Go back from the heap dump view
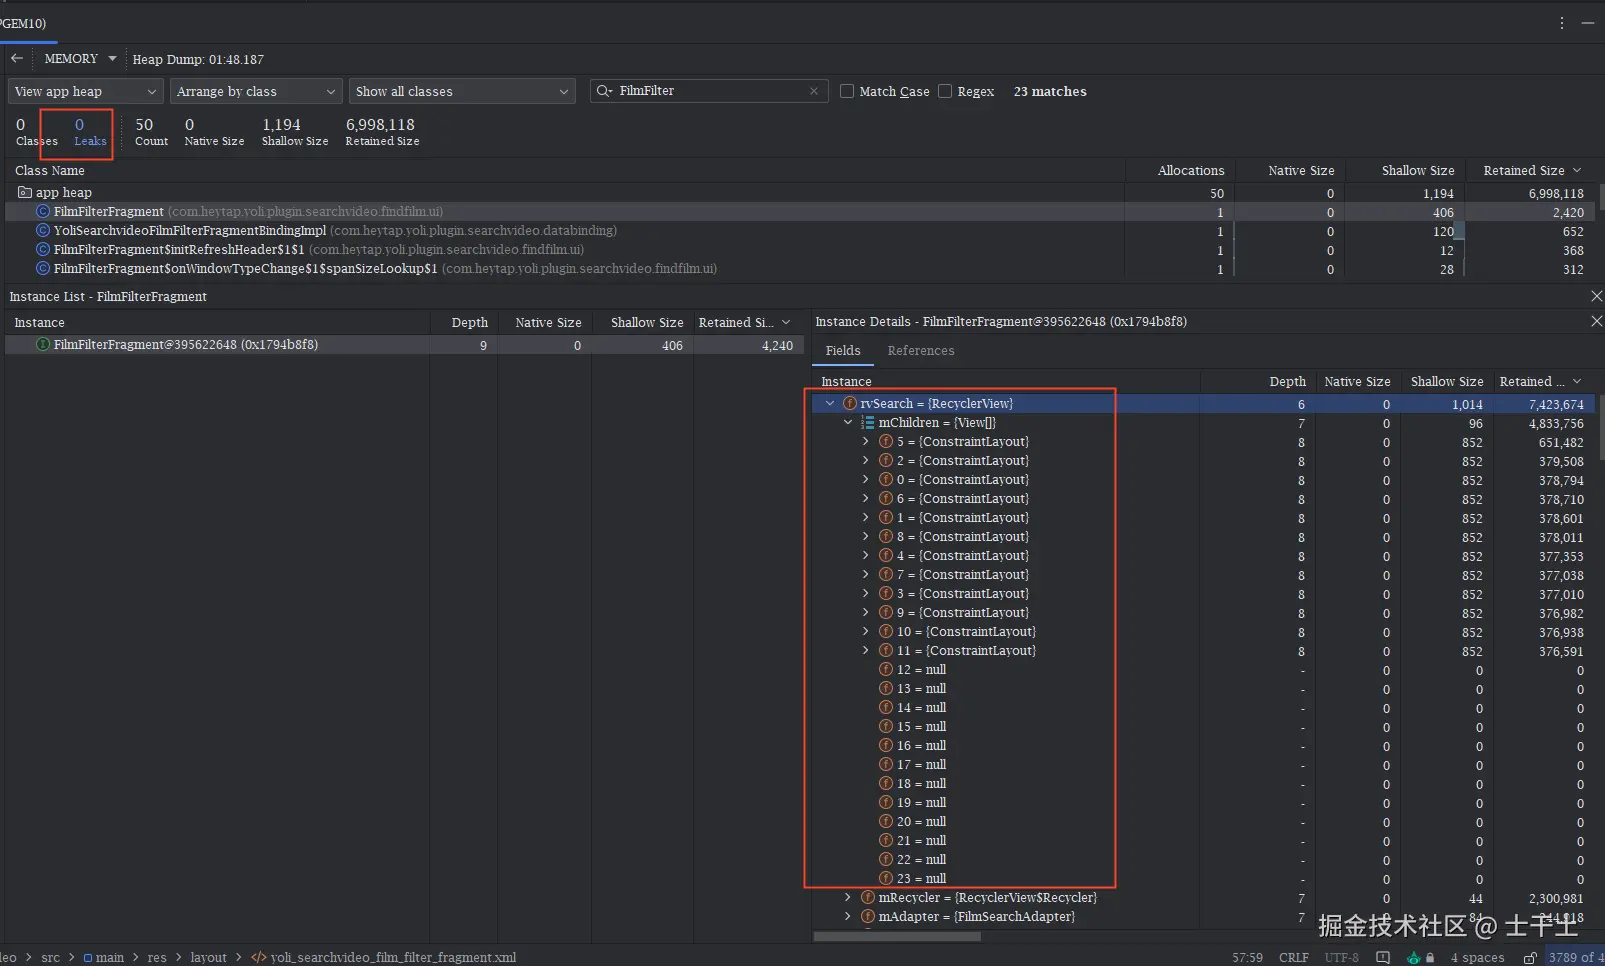The width and height of the screenshot is (1605, 966). click(17, 59)
